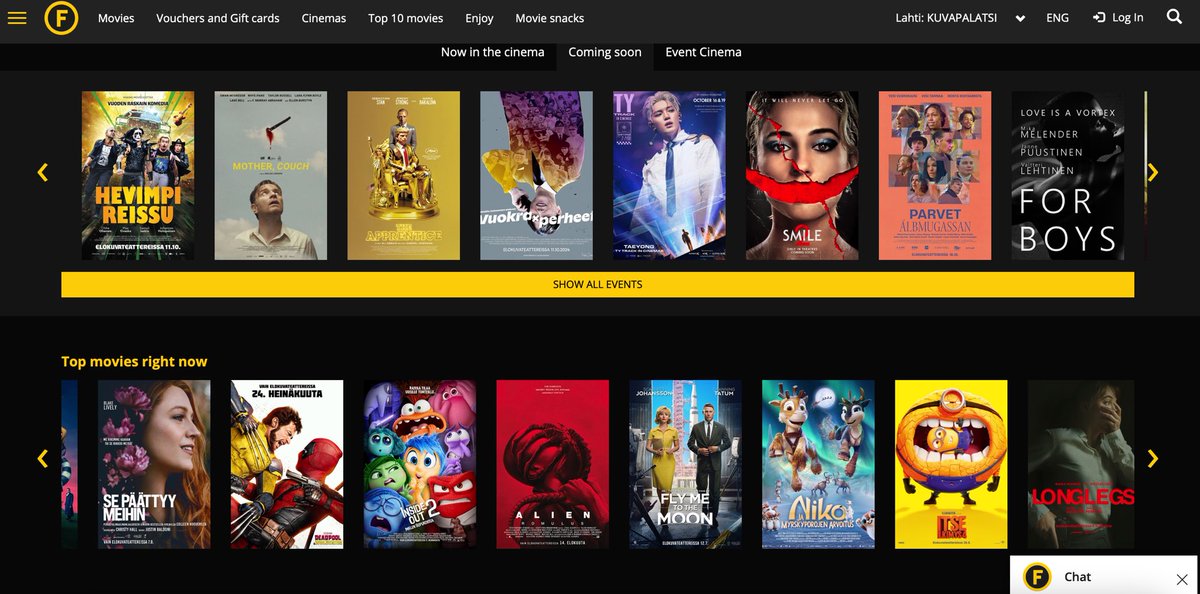Open the Vuokraperhe upside-down poster
The height and width of the screenshot is (594, 1200).
[x=536, y=176]
